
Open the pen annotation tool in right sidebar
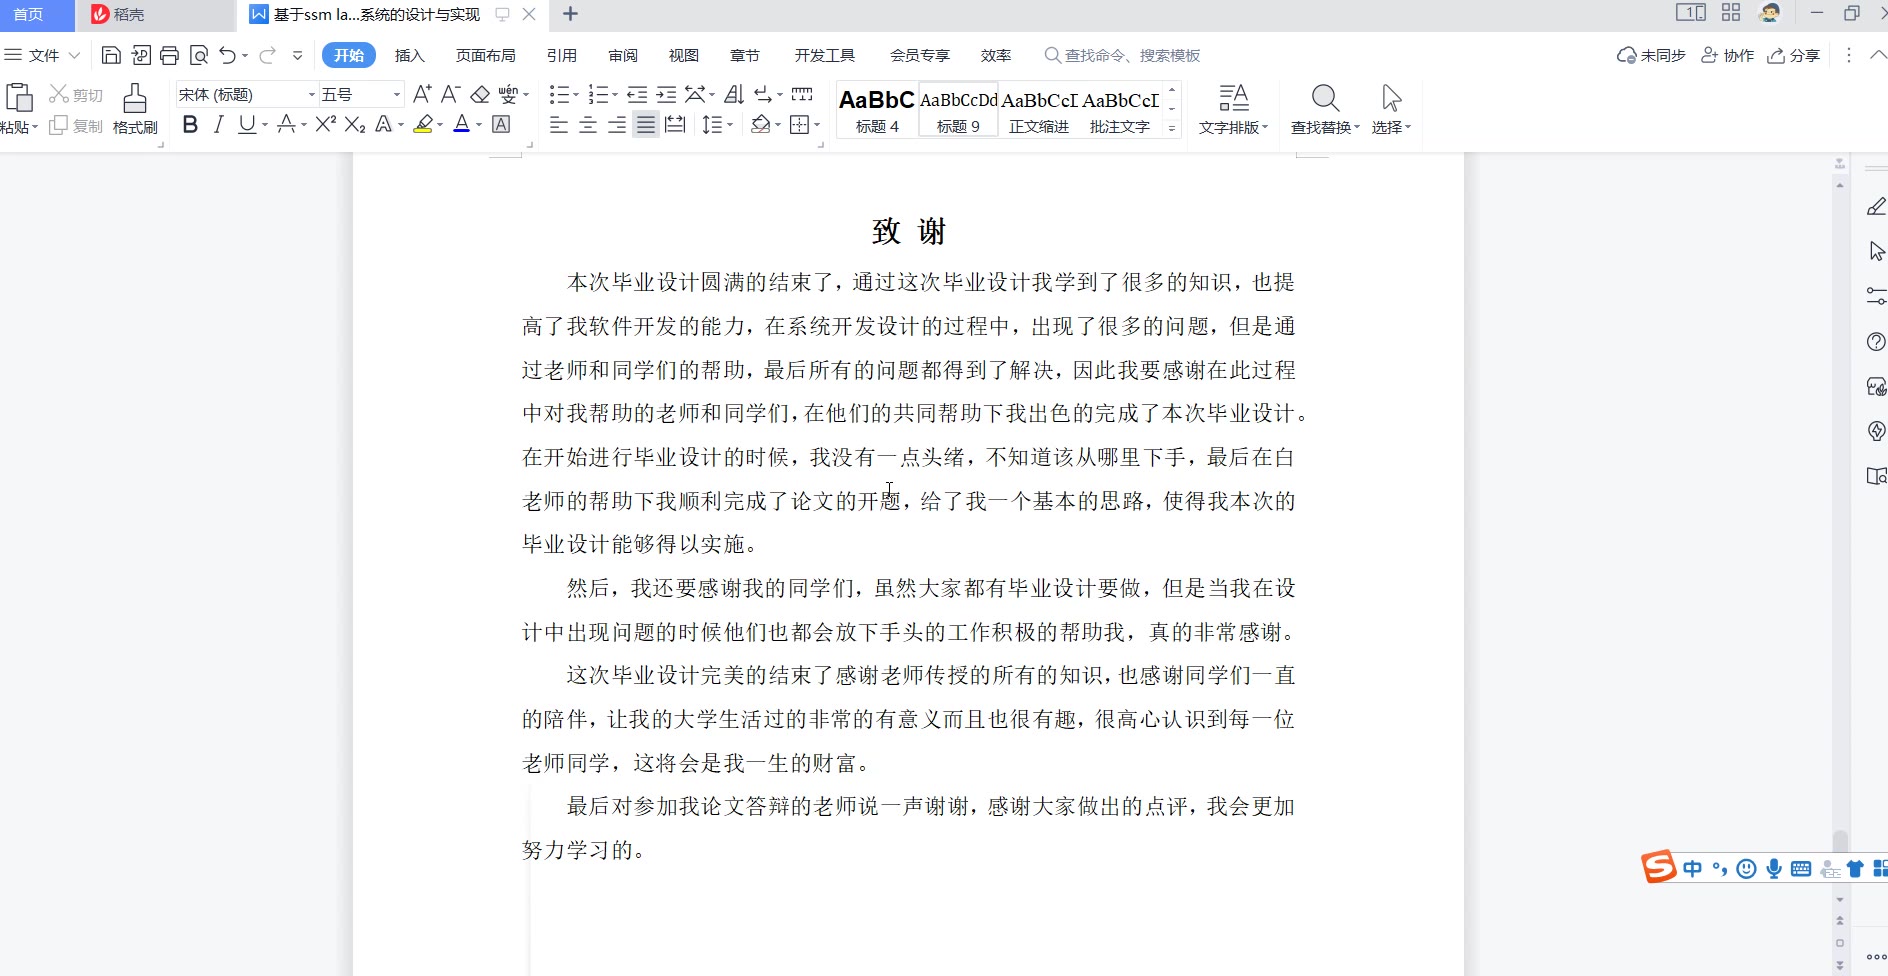click(x=1876, y=206)
